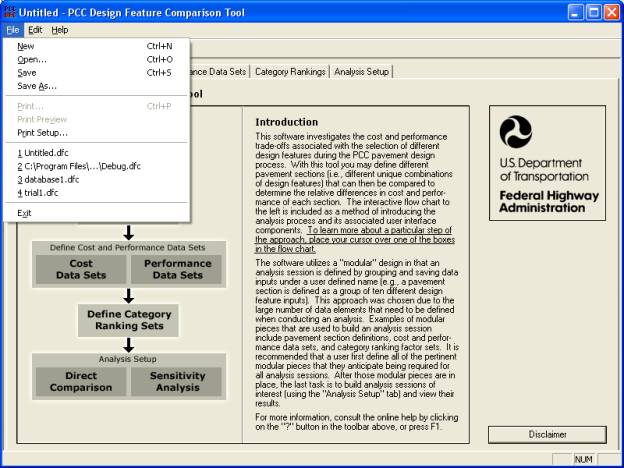
Task: Click 'Define Cost and Performance Data Sets' label
Action: point(127,248)
